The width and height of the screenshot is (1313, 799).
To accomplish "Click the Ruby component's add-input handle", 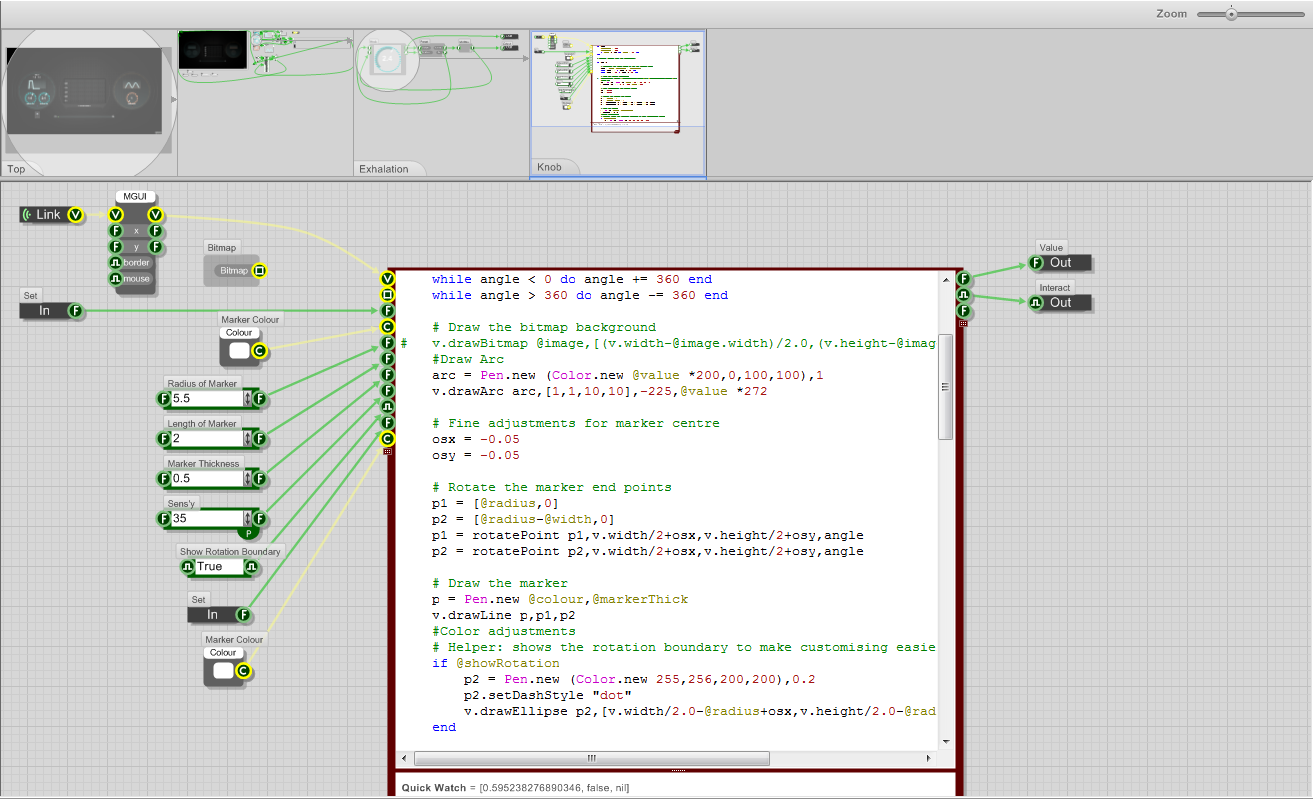I will (388, 453).
